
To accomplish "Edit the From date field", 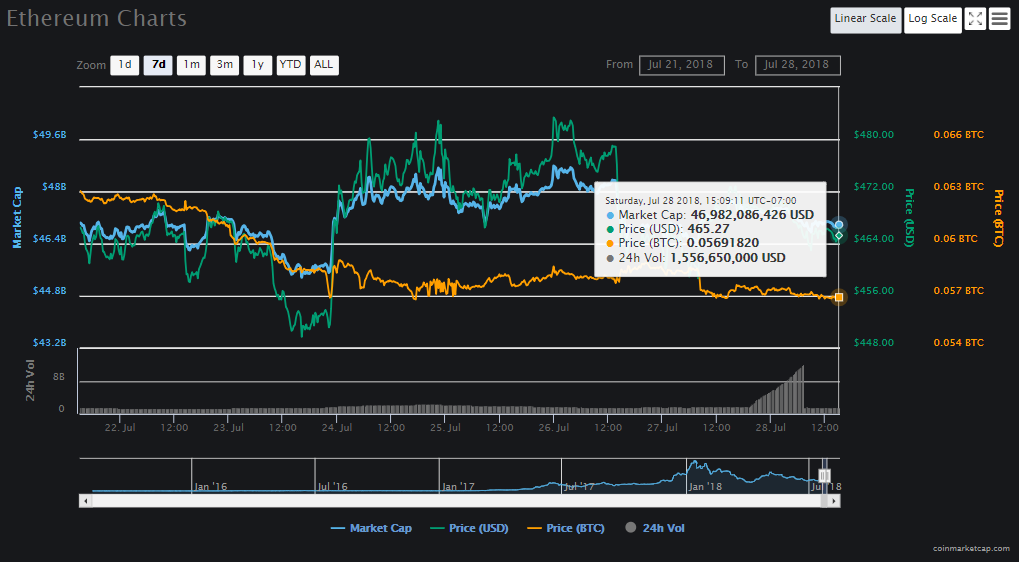I will [x=682, y=65].
